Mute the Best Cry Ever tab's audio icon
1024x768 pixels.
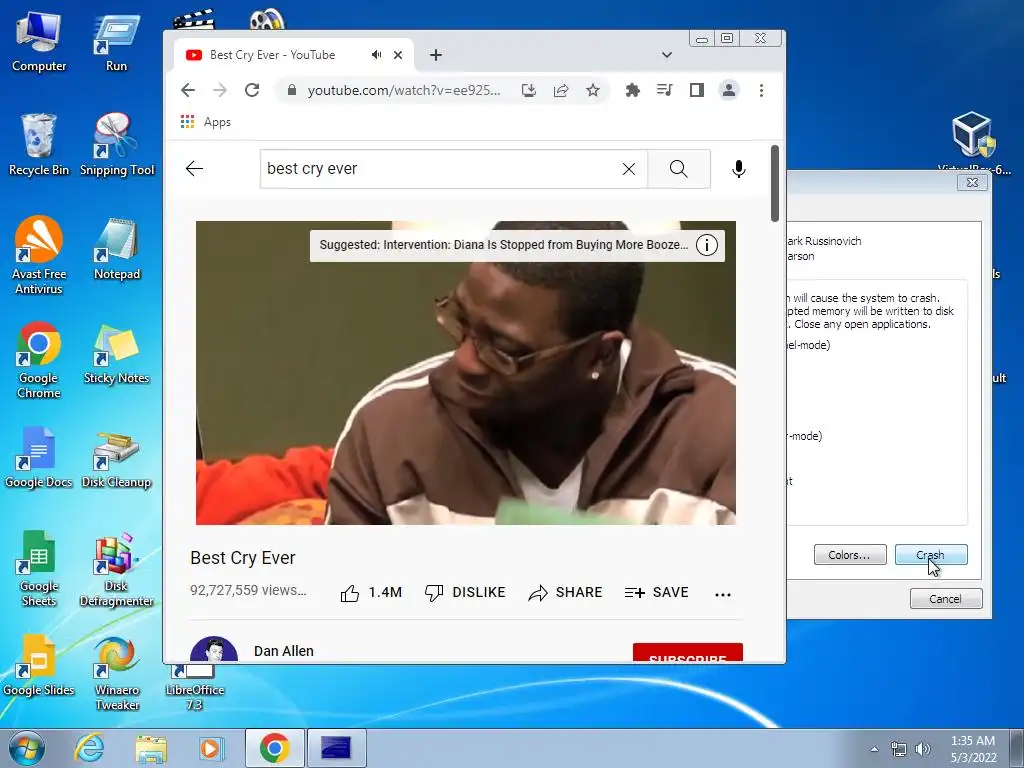[376, 55]
